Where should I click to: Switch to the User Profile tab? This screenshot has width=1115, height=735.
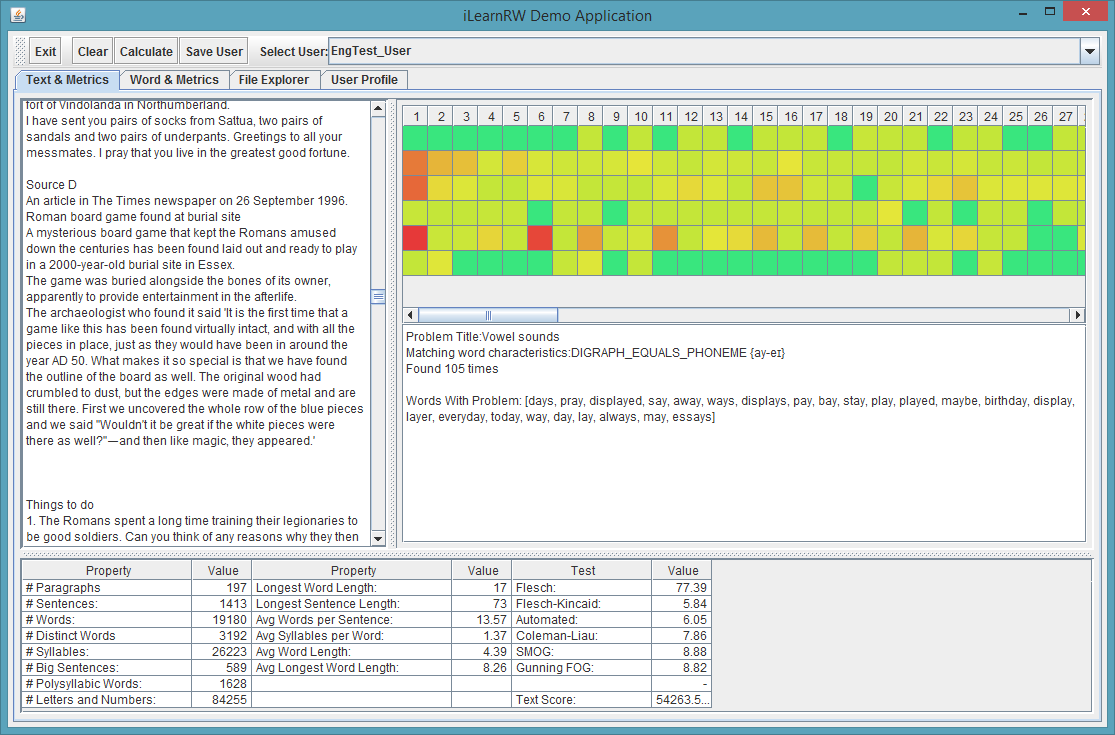pyautogui.click(x=364, y=80)
